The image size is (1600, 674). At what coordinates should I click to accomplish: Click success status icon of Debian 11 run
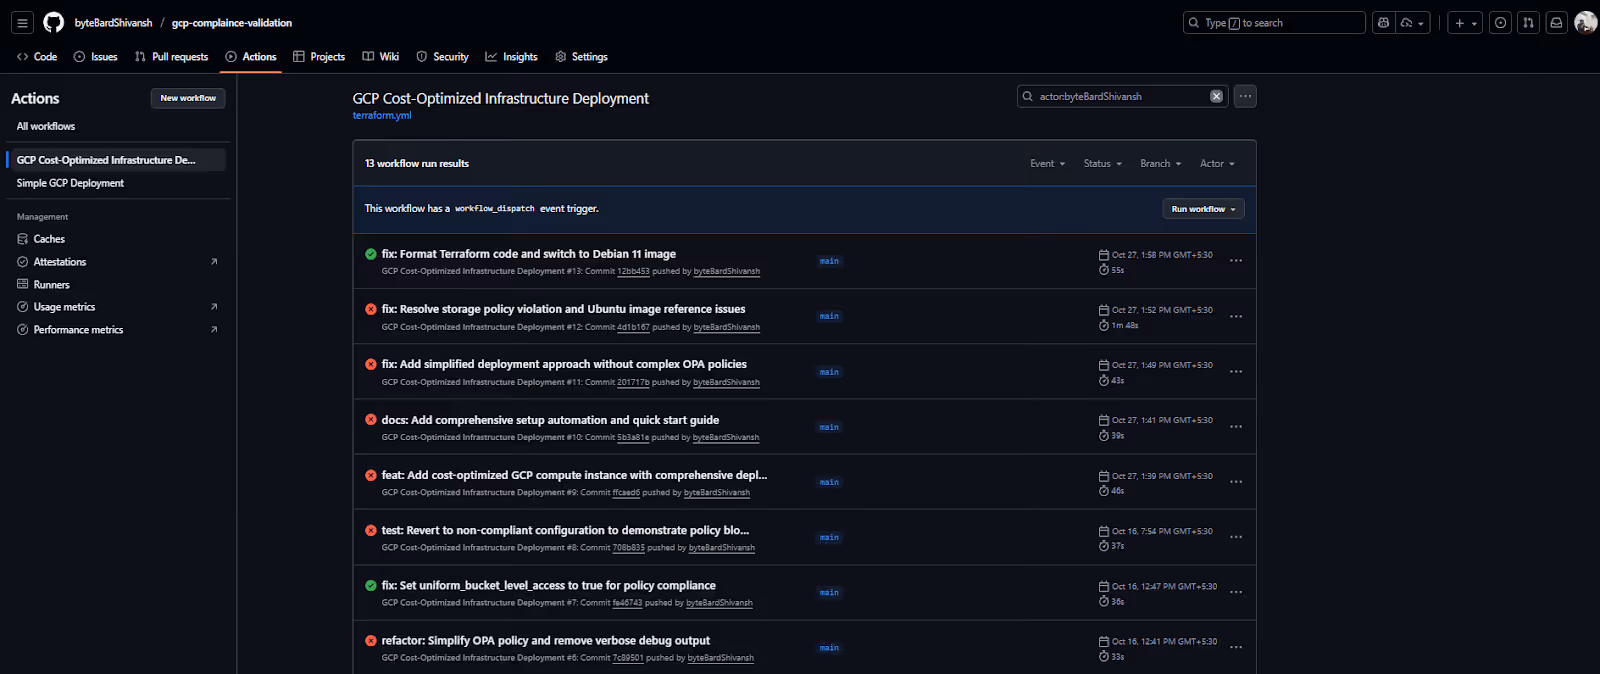tap(371, 254)
